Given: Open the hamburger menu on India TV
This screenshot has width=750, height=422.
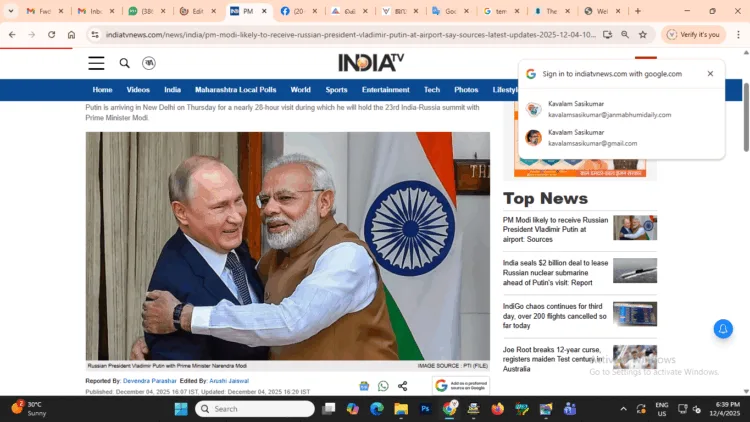Looking at the screenshot, I should [96, 63].
